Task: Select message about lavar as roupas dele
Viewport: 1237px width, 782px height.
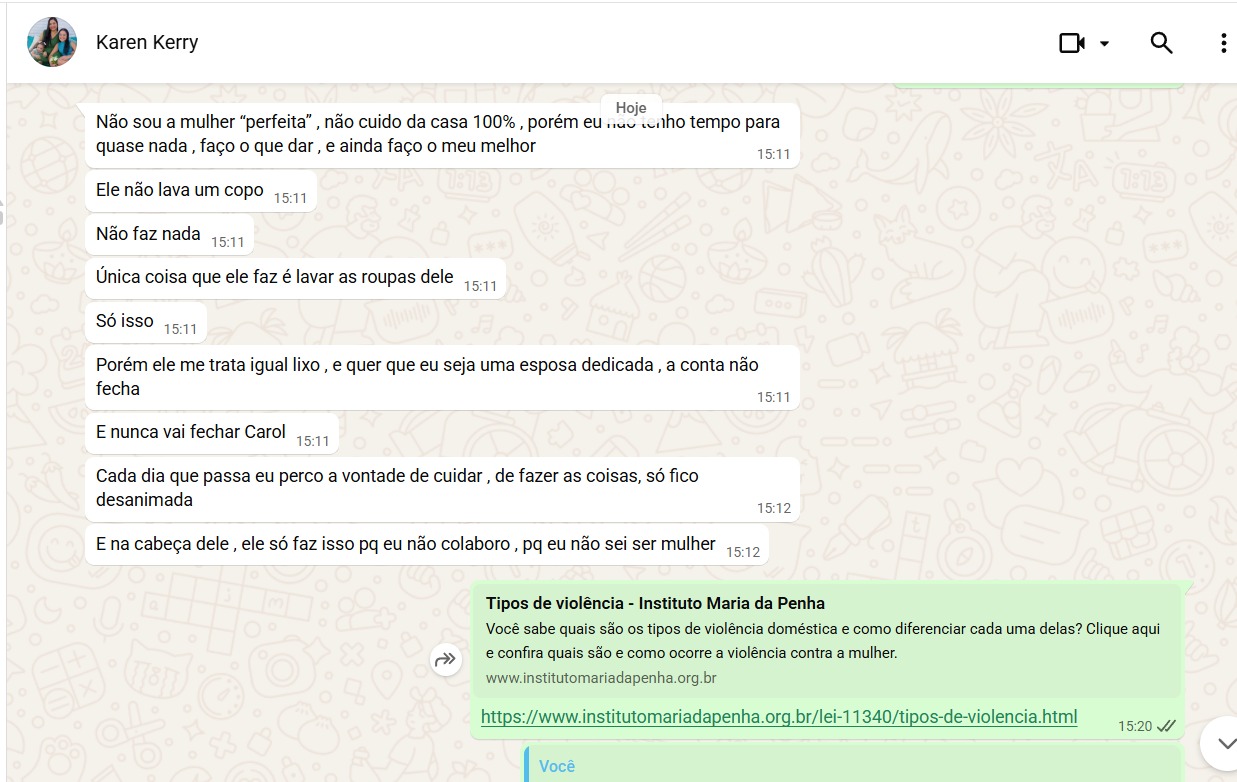Action: pos(275,277)
